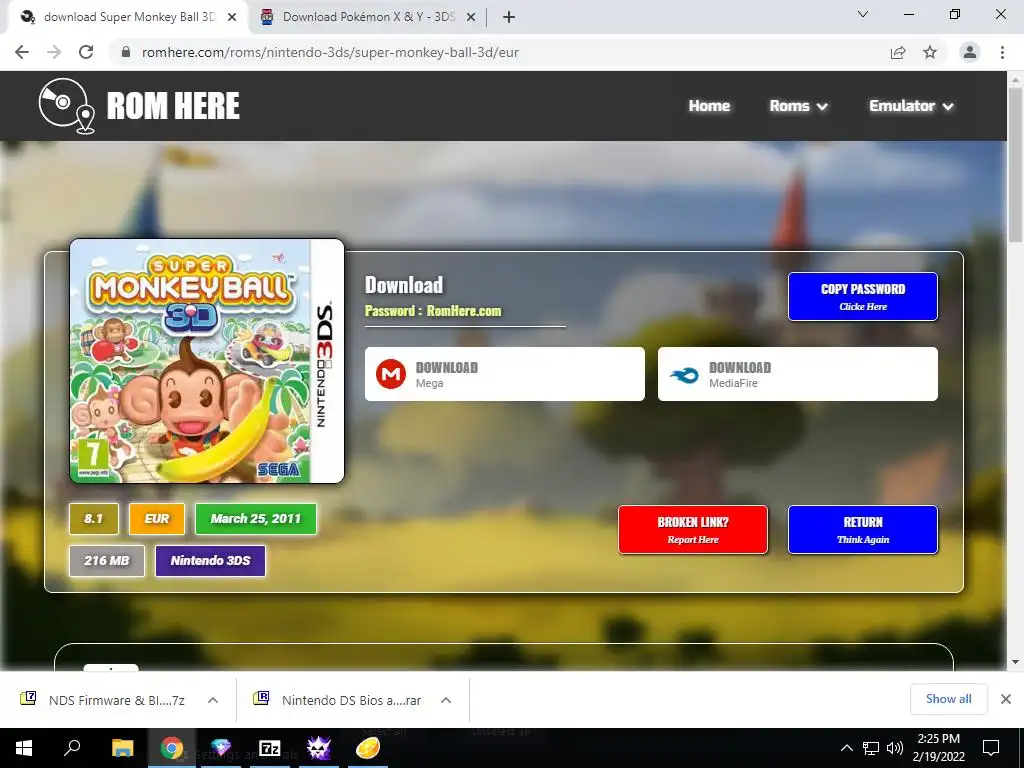This screenshot has width=1024, height=768.
Task: Open the orange citrus taskbar icon
Action: [368, 748]
